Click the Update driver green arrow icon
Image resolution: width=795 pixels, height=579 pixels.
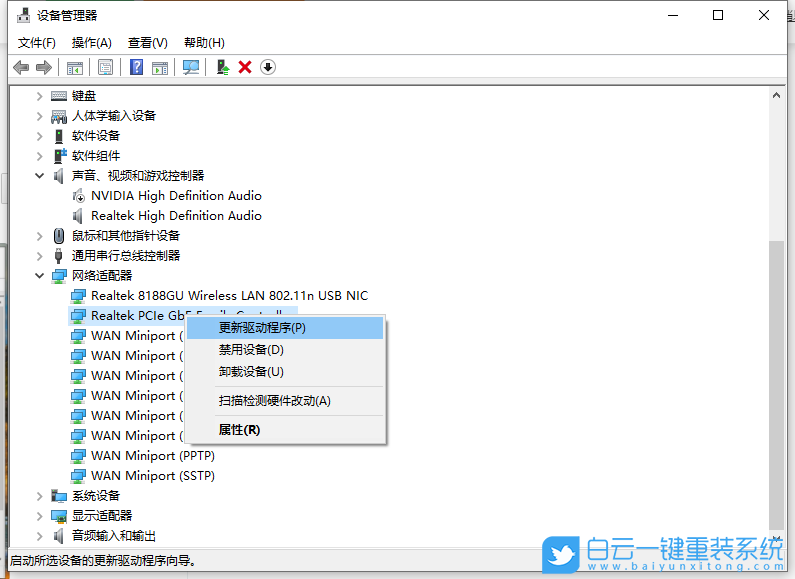point(223,67)
